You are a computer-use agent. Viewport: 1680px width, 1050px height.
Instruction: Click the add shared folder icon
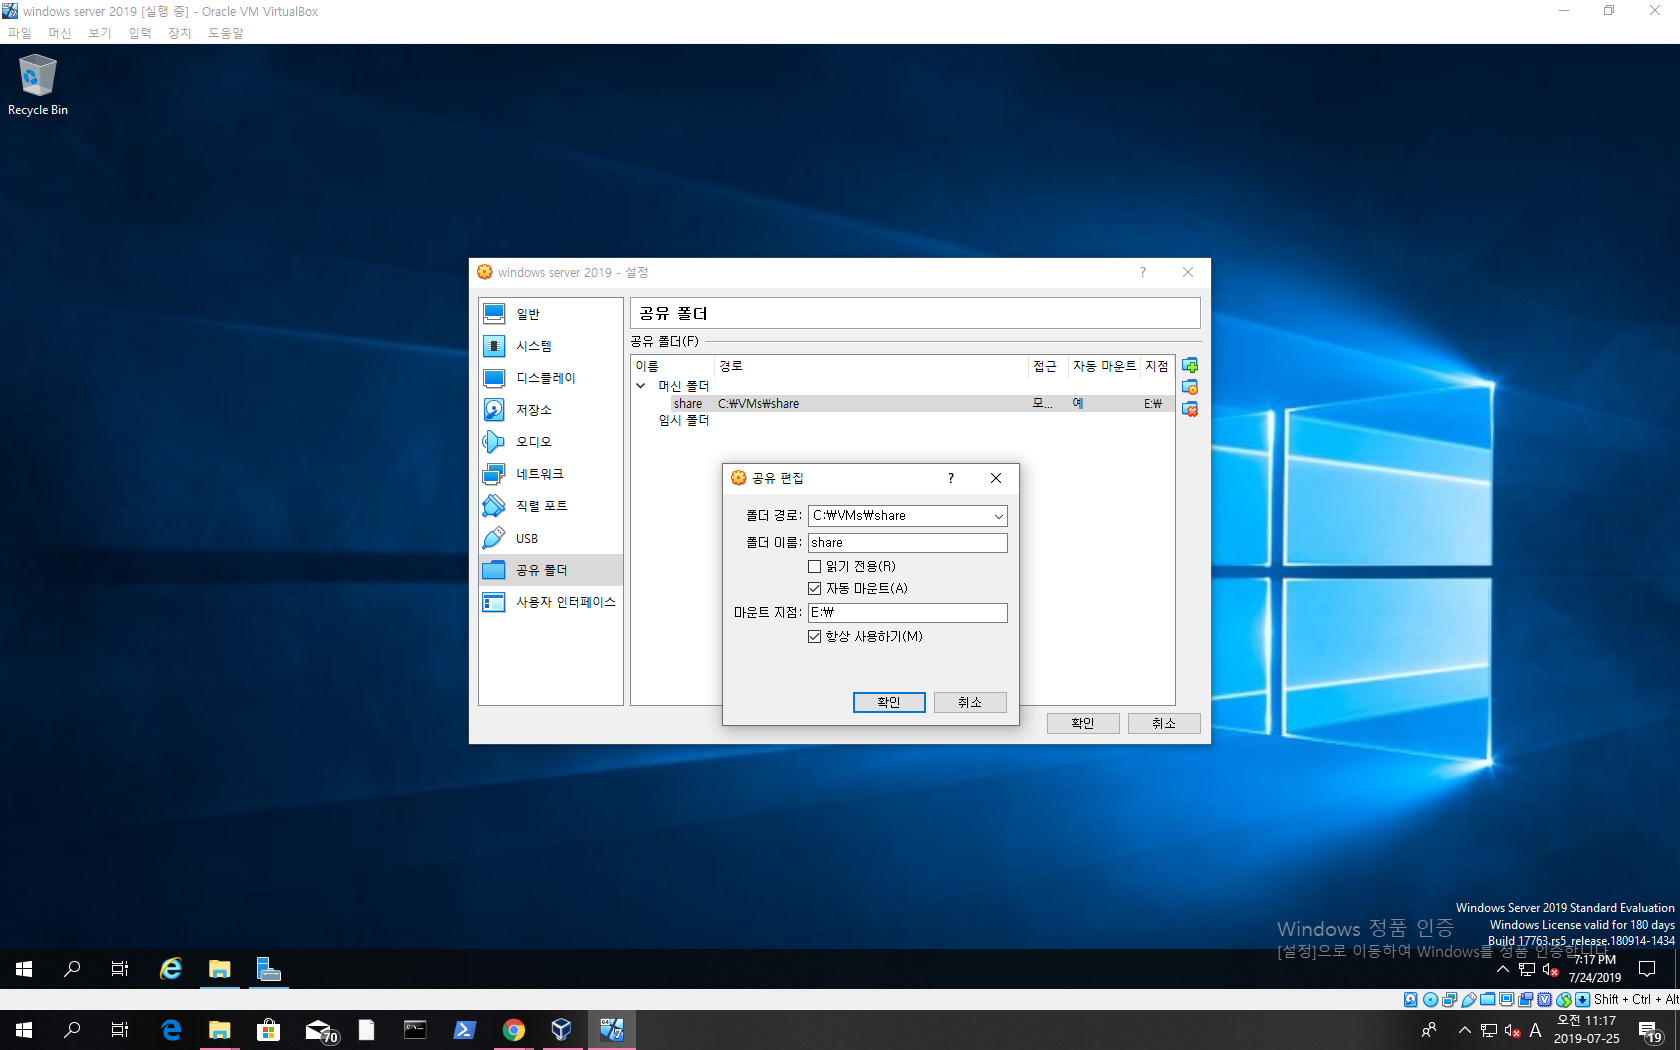(x=1190, y=366)
